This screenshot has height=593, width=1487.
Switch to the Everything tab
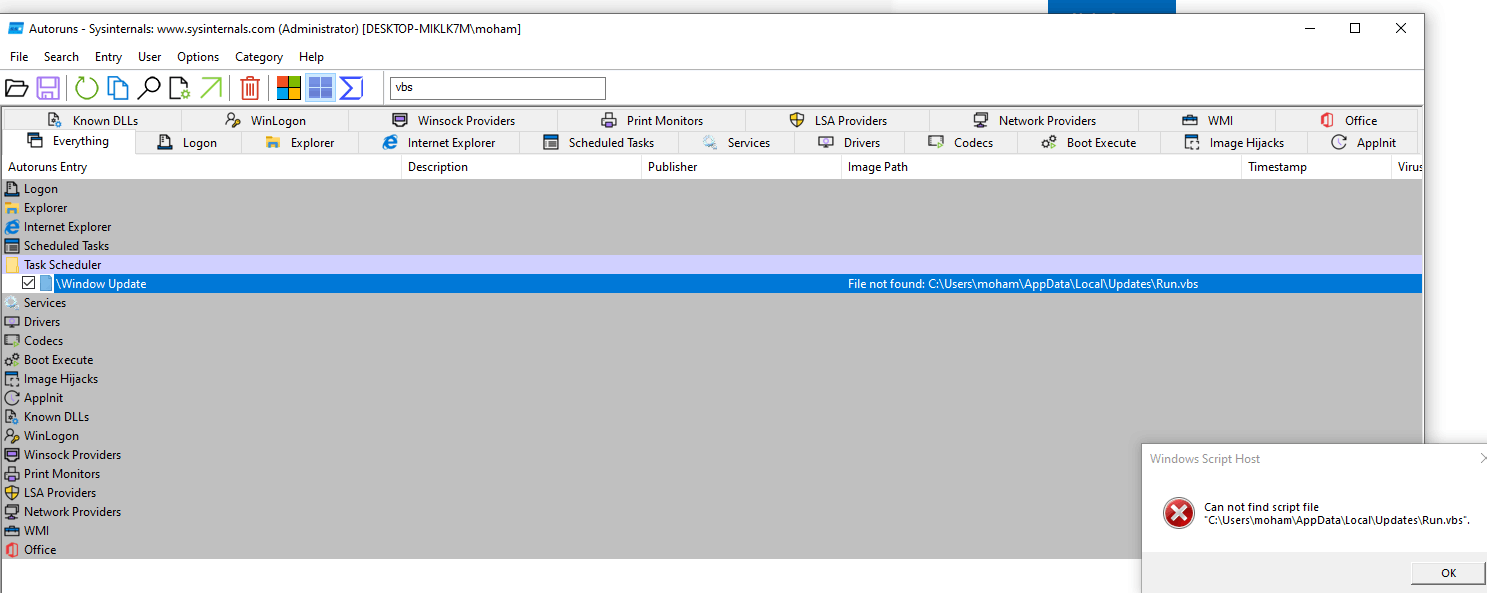pos(69,141)
